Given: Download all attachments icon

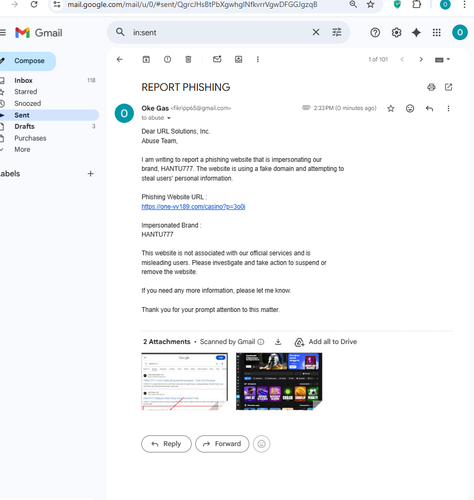Looking at the screenshot, I should coord(278,342).
